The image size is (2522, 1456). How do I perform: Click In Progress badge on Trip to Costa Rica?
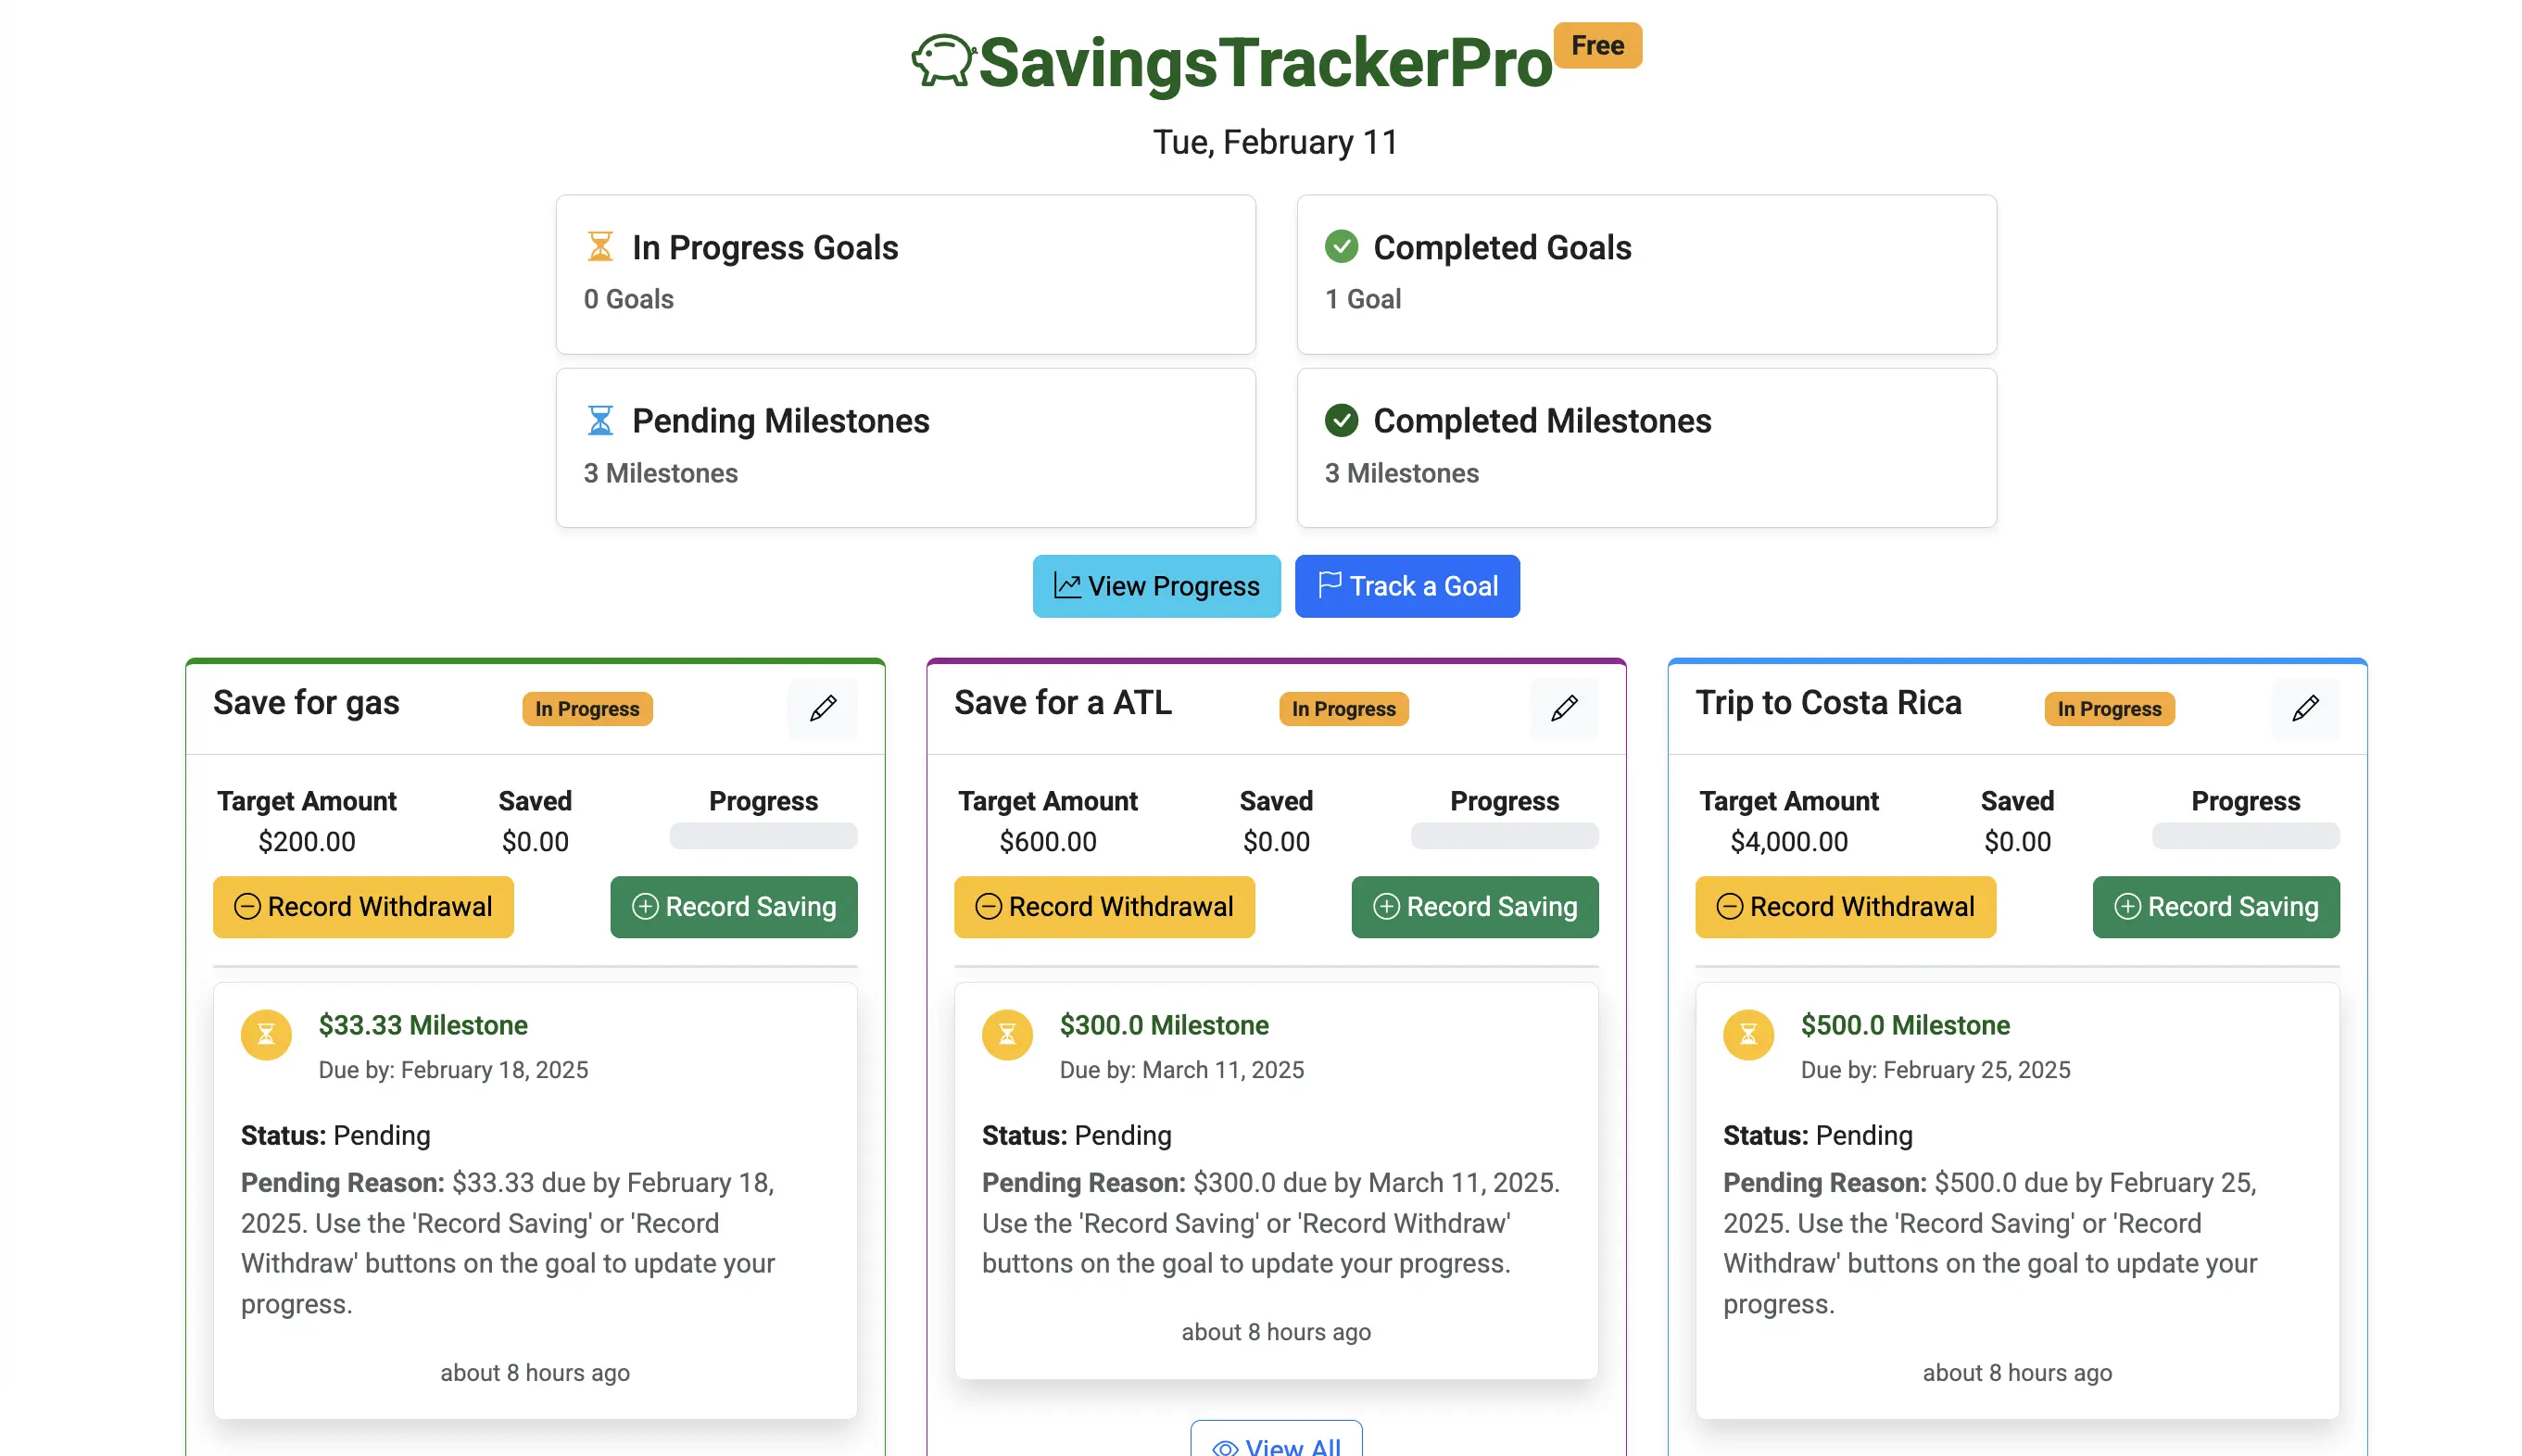coord(2110,706)
